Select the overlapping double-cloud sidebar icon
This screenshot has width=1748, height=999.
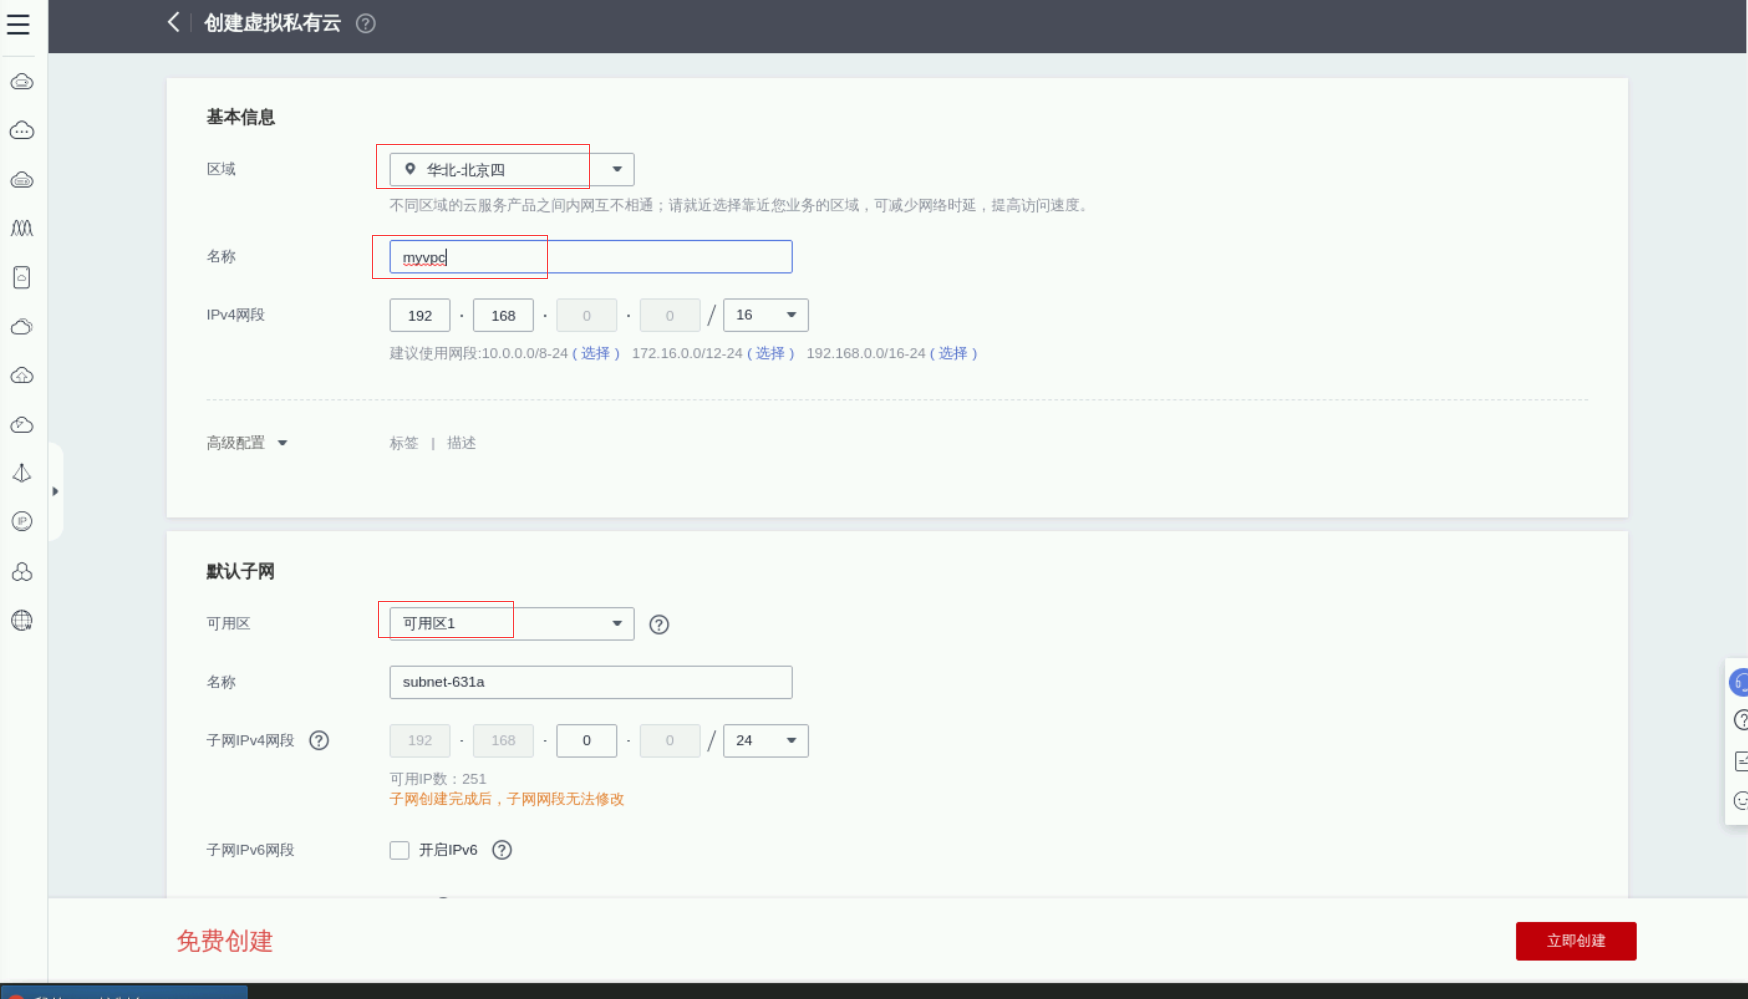tap(22, 327)
